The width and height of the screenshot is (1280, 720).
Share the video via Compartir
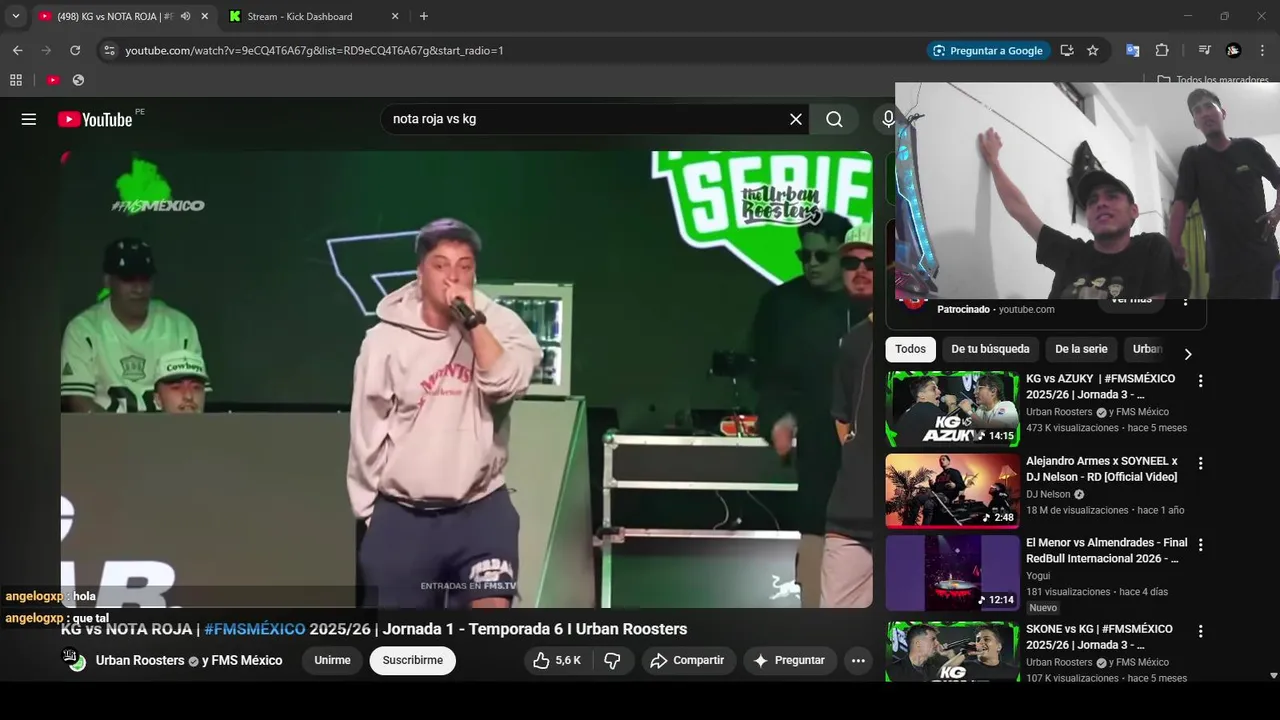(x=687, y=660)
